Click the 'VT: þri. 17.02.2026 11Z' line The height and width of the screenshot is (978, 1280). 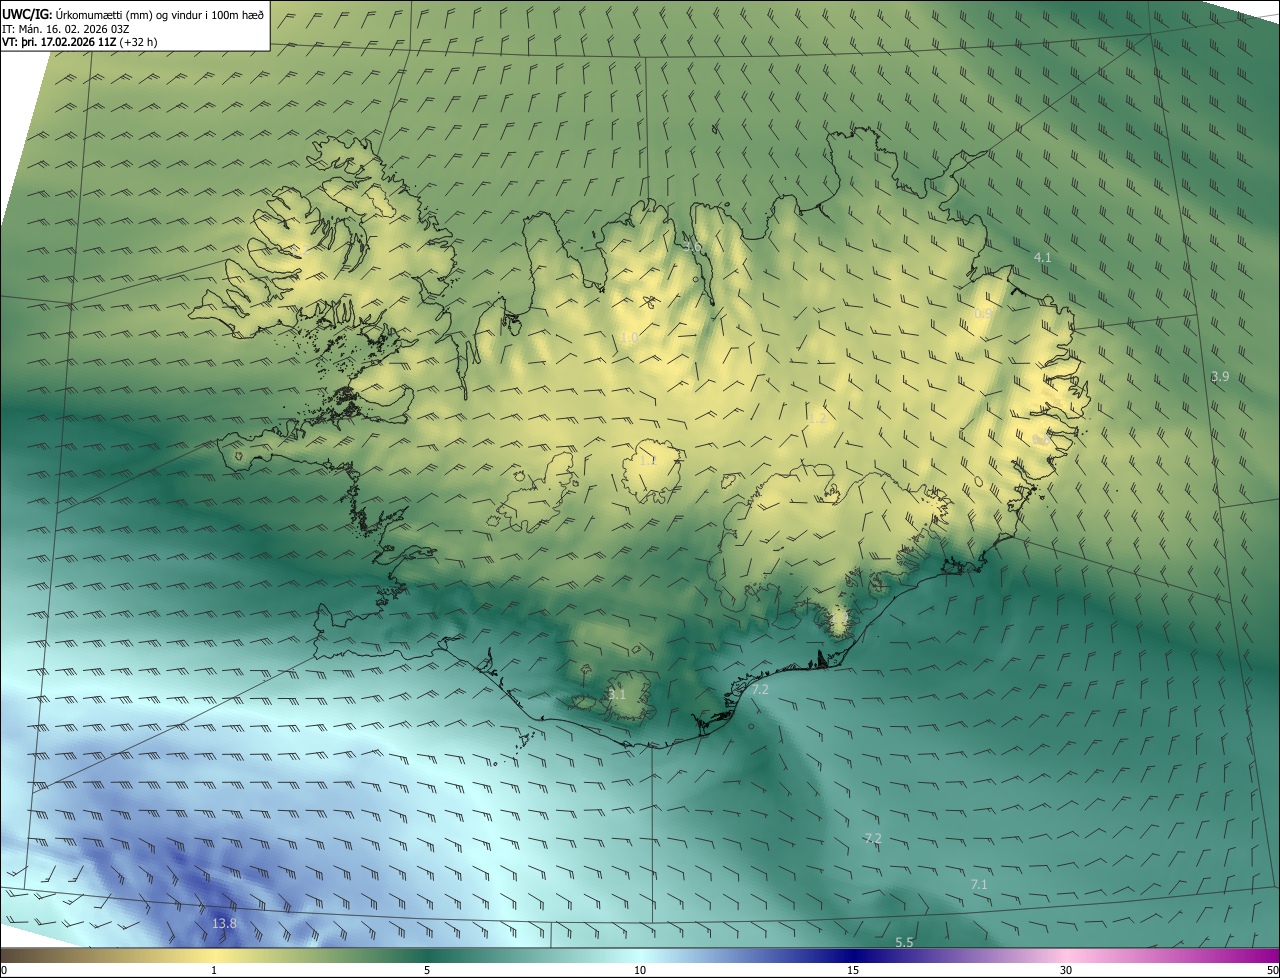tap(59, 42)
